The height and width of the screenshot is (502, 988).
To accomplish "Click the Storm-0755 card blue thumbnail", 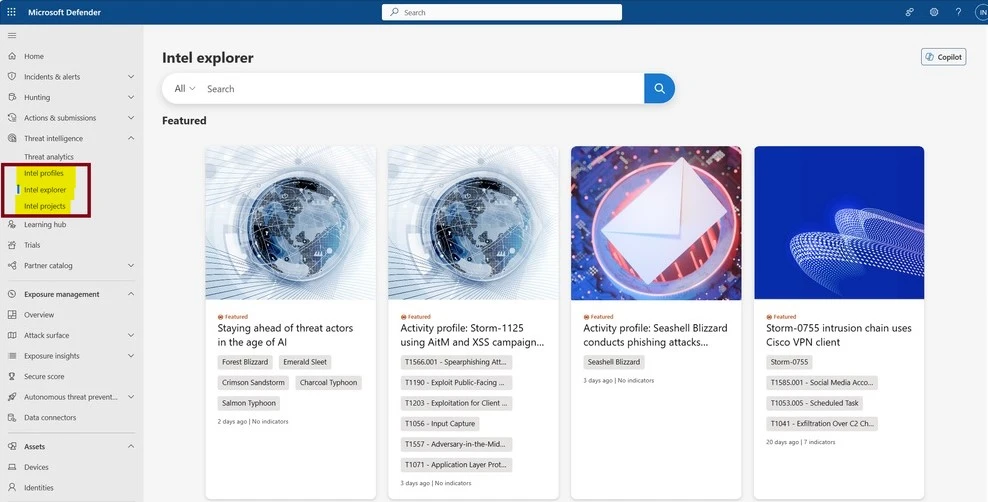I will (x=839, y=223).
